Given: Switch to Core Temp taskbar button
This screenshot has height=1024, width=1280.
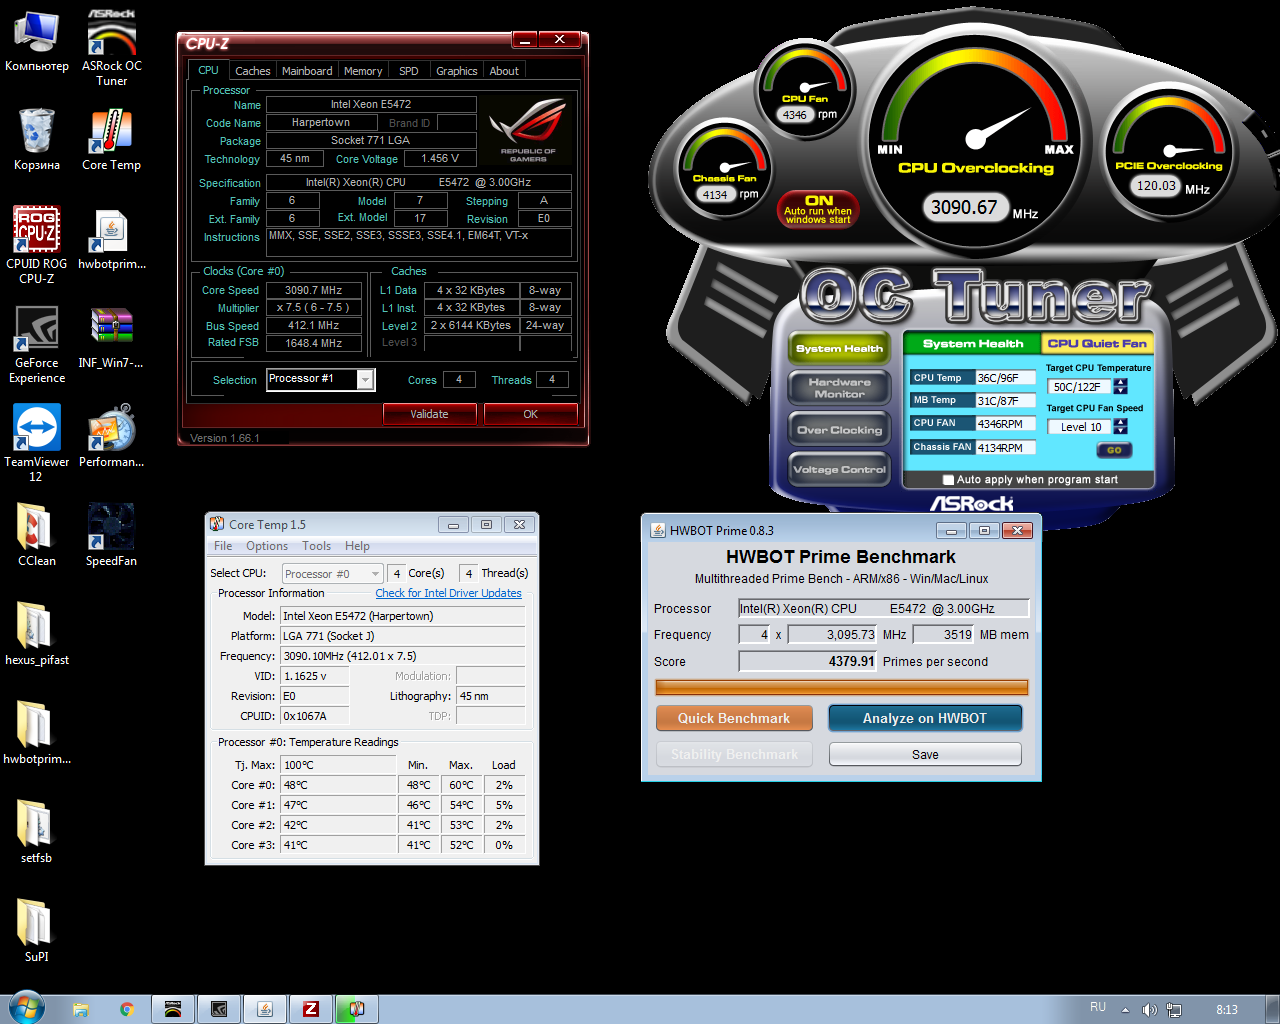Looking at the screenshot, I should tap(357, 1009).
